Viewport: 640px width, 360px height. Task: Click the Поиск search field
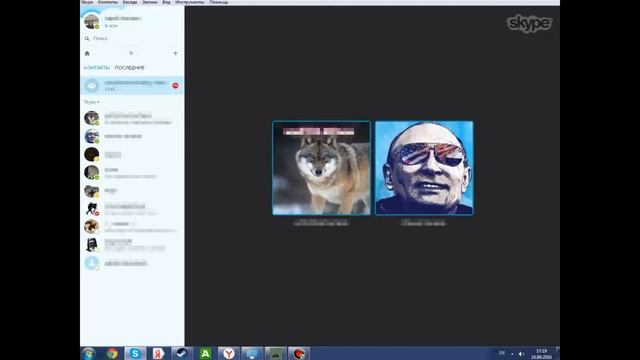point(132,38)
